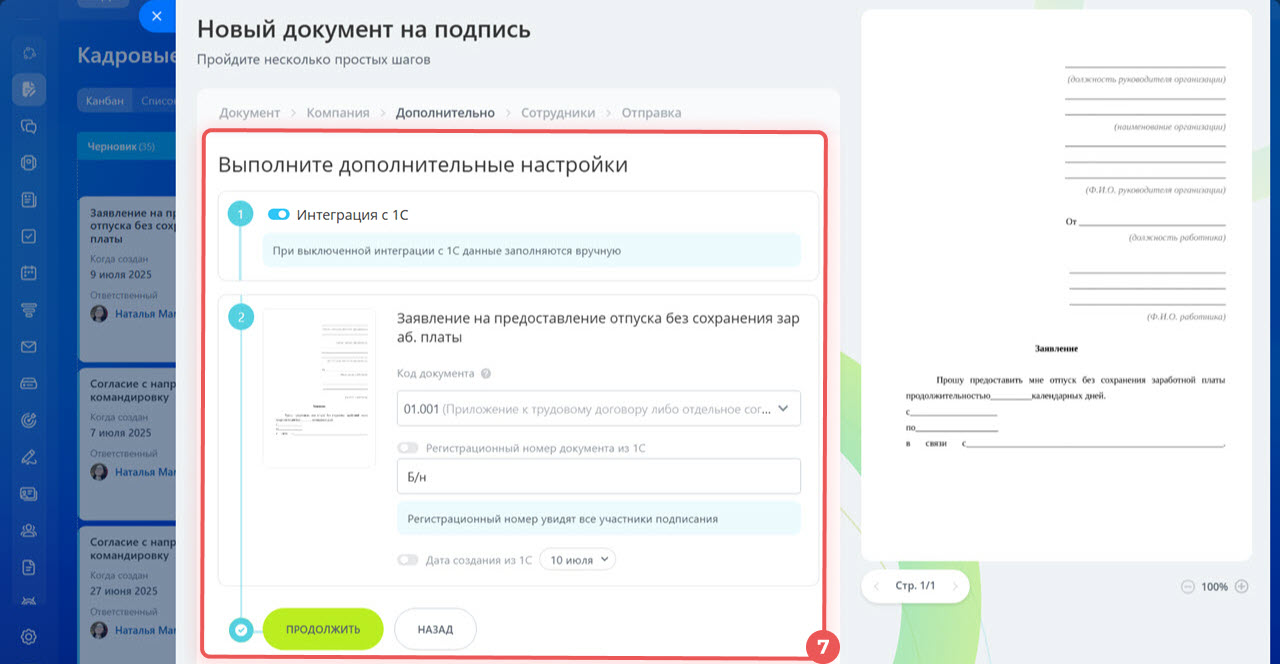The width and height of the screenshot is (1280, 664).
Task: Click the Черновик kanban column header
Action: (x=127, y=146)
